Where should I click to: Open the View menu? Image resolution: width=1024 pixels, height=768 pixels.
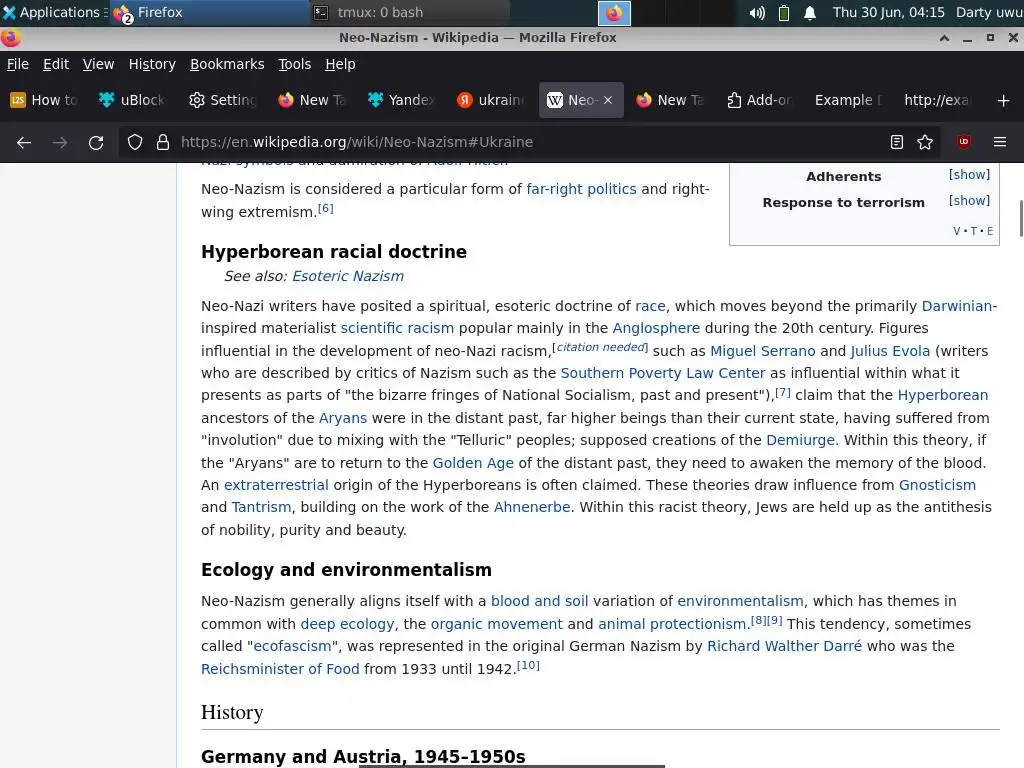[x=98, y=64]
